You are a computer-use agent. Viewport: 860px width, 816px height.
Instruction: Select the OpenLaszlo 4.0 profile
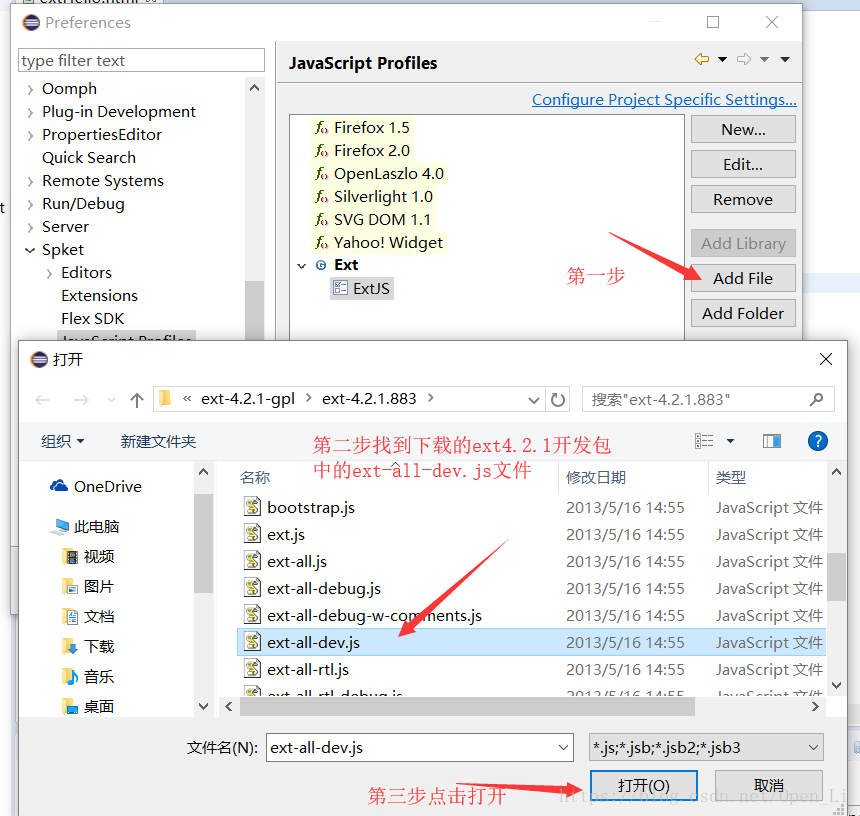point(379,173)
